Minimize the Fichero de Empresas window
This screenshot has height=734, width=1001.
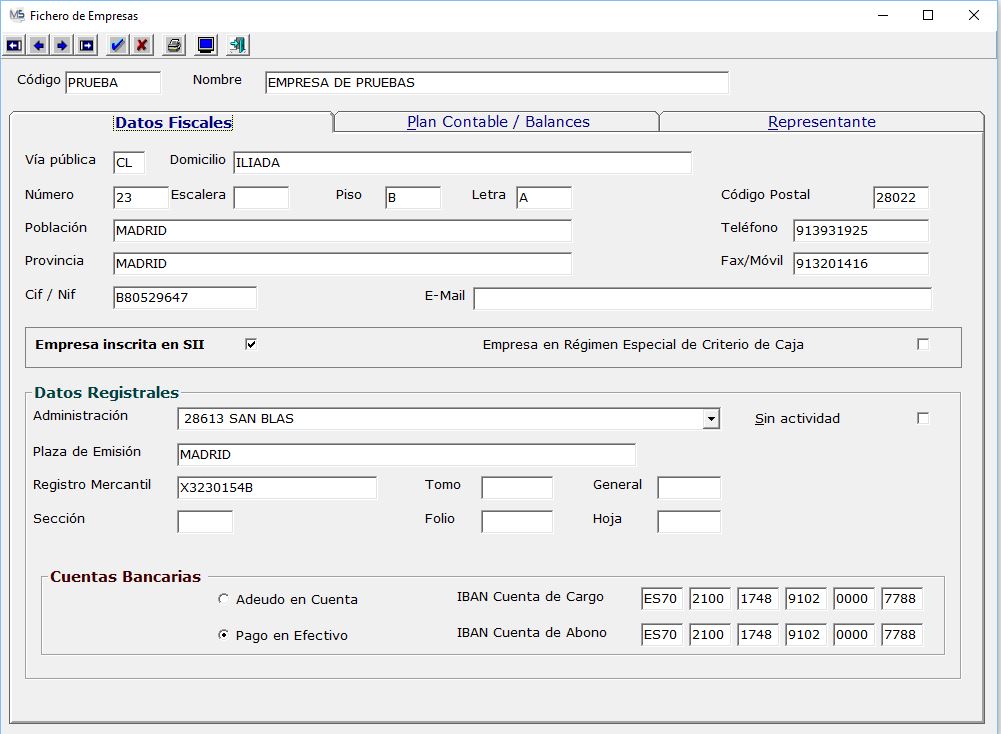pyautogui.click(x=883, y=15)
